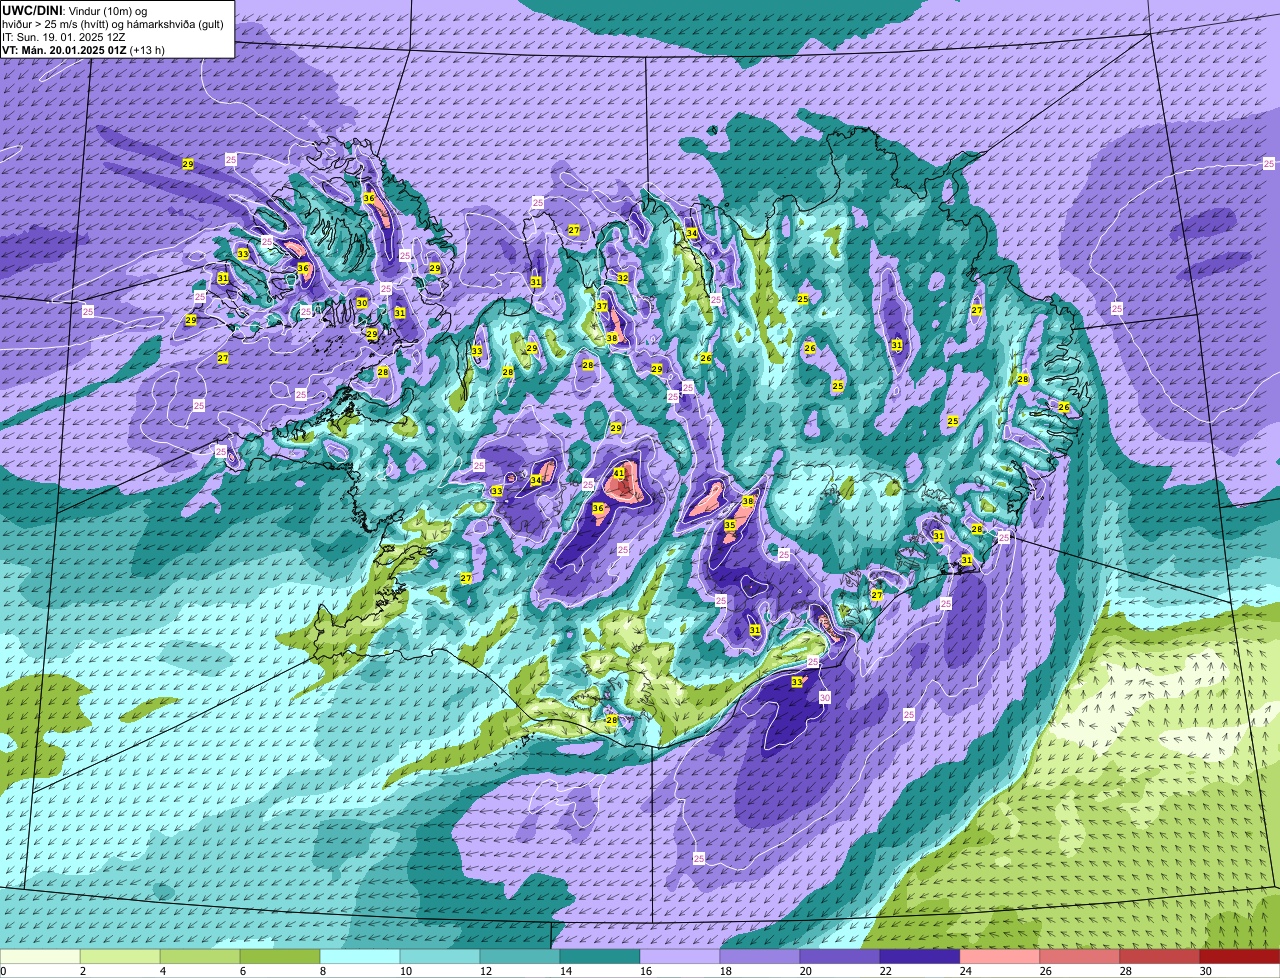
Task: Pick the 20–22 m/s violet legend segment
Action: 840,957
